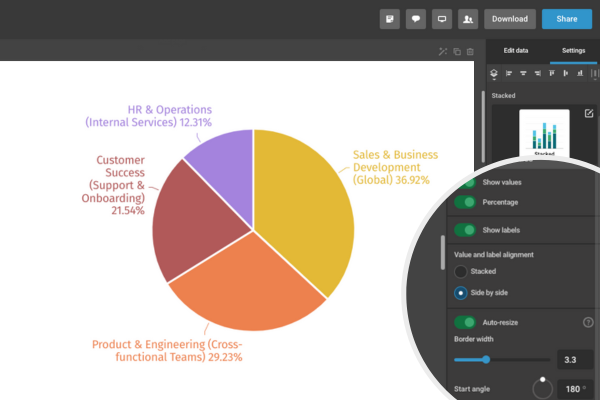Click the settings panel scrollbar thumb

pyautogui.click(x=443, y=253)
